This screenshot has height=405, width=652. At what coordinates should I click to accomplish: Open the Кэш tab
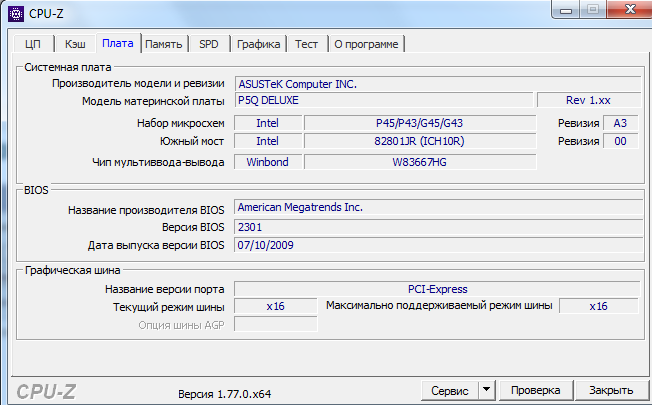tap(75, 44)
